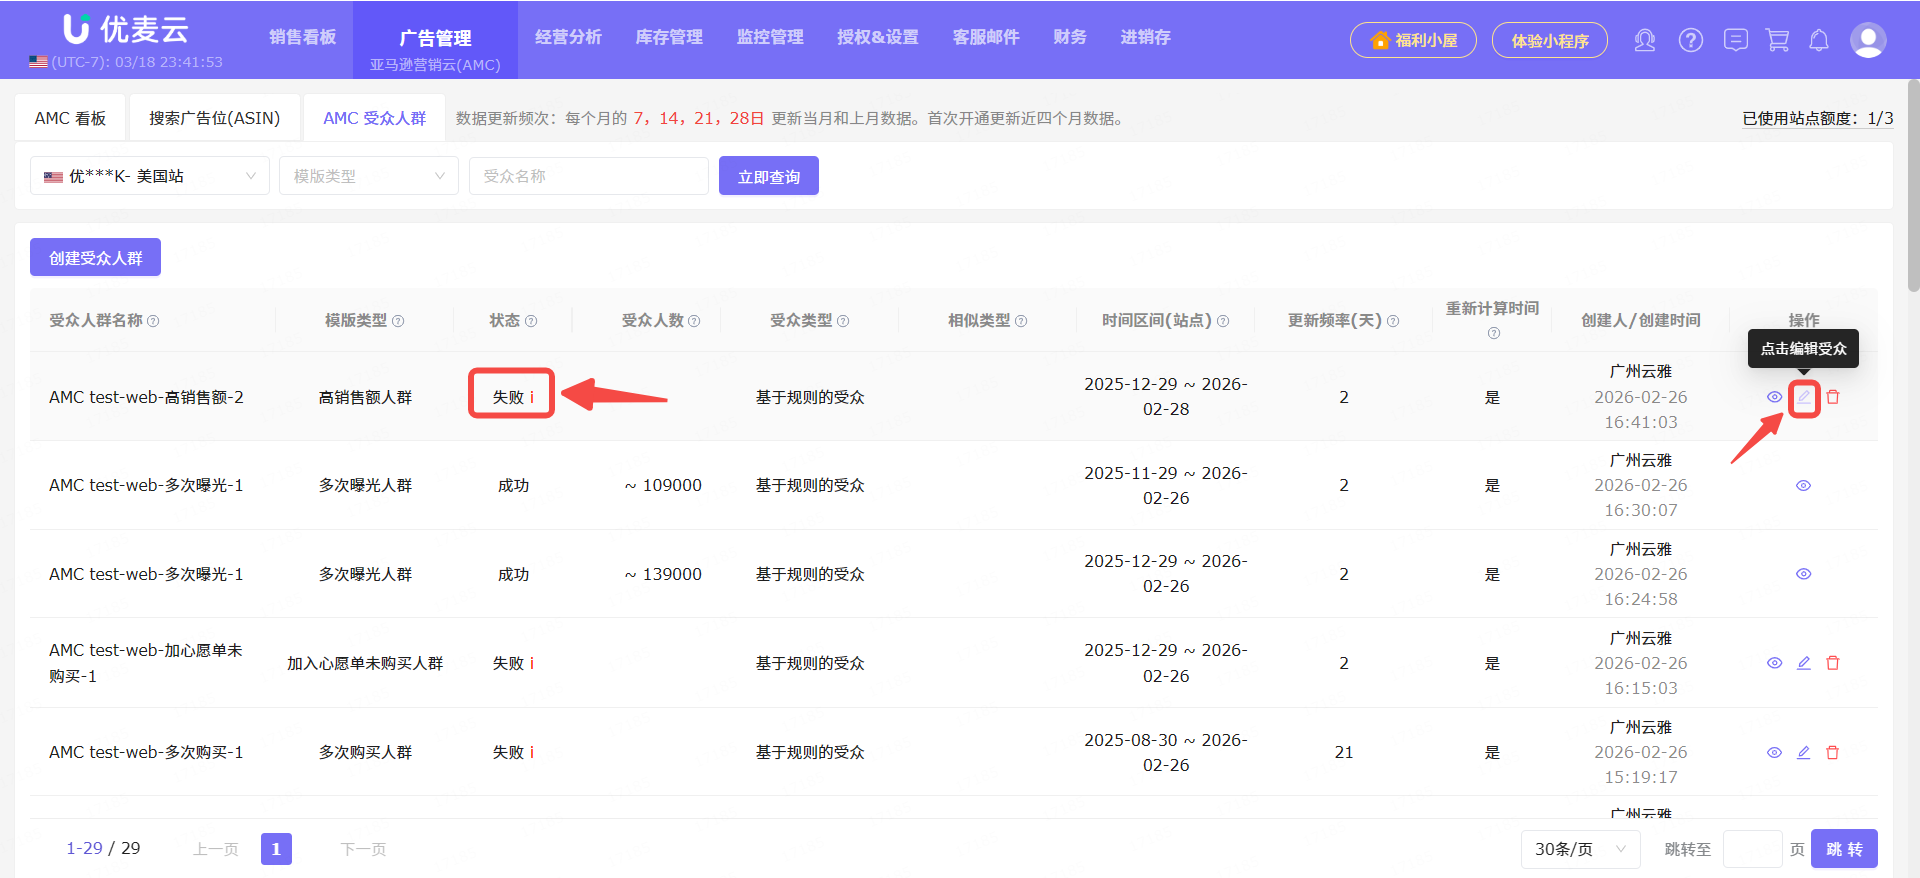Click help icon under 重新计算时间 header

tap(1493, 333)
